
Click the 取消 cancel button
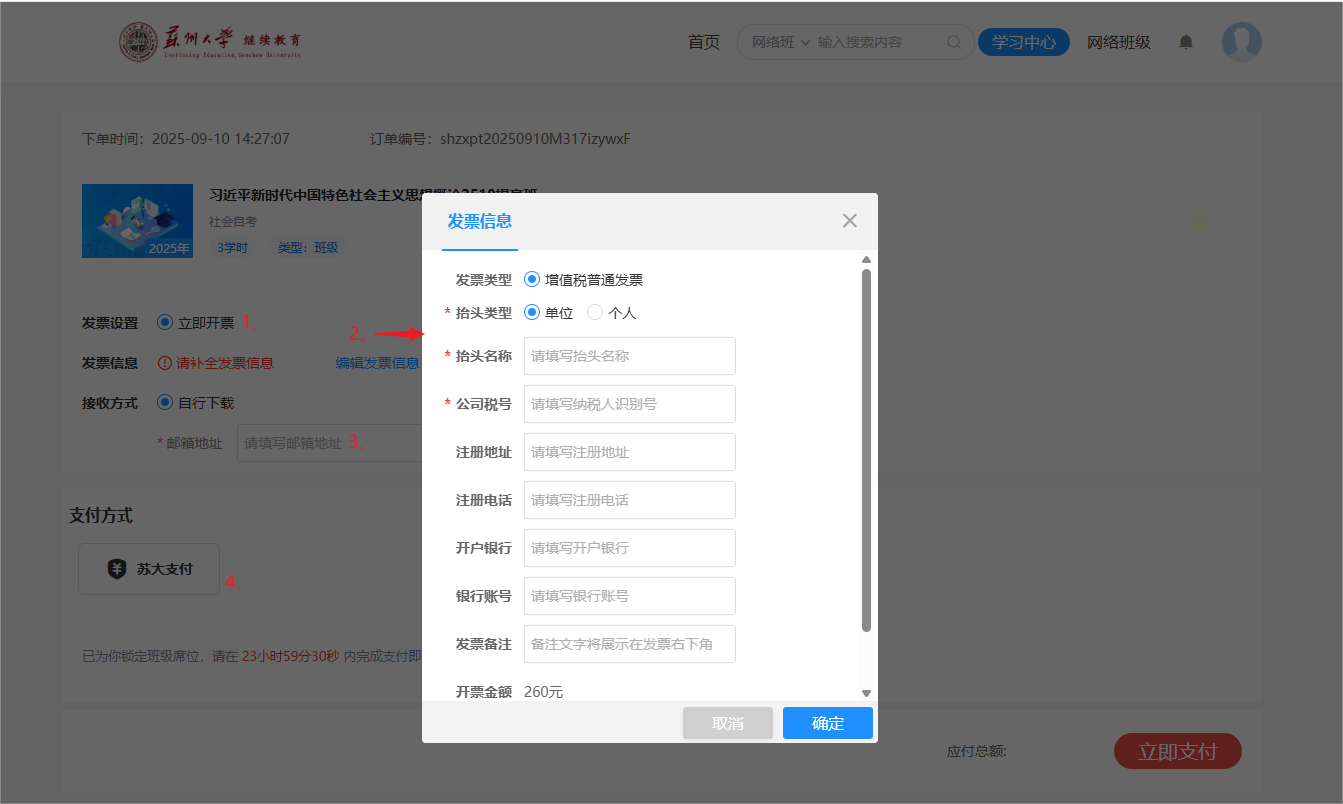727,723
